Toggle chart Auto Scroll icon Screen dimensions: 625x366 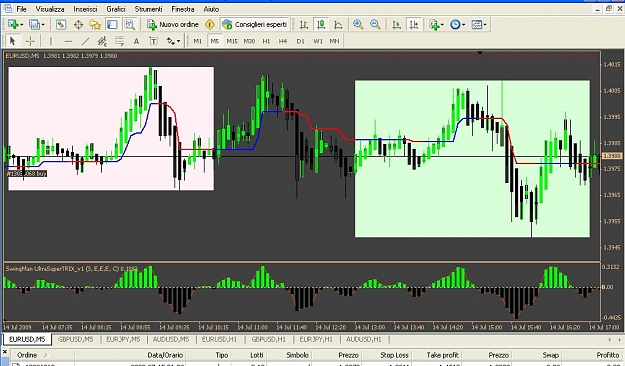coord(397,25)
